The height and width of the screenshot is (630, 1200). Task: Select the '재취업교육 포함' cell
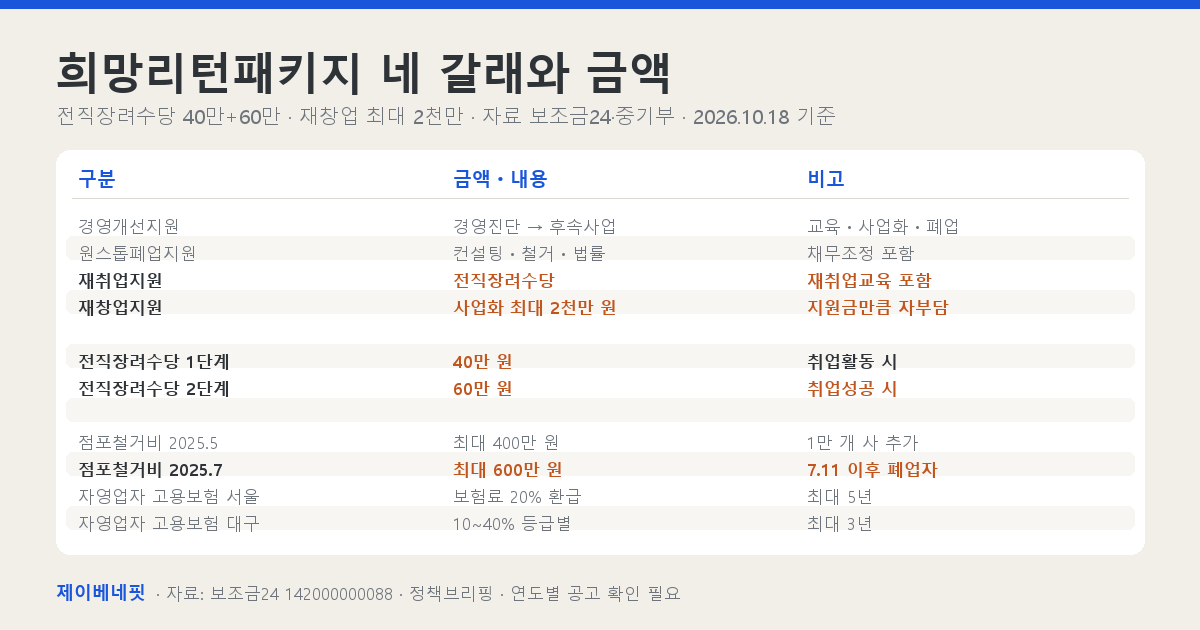[x=869, y=280]
